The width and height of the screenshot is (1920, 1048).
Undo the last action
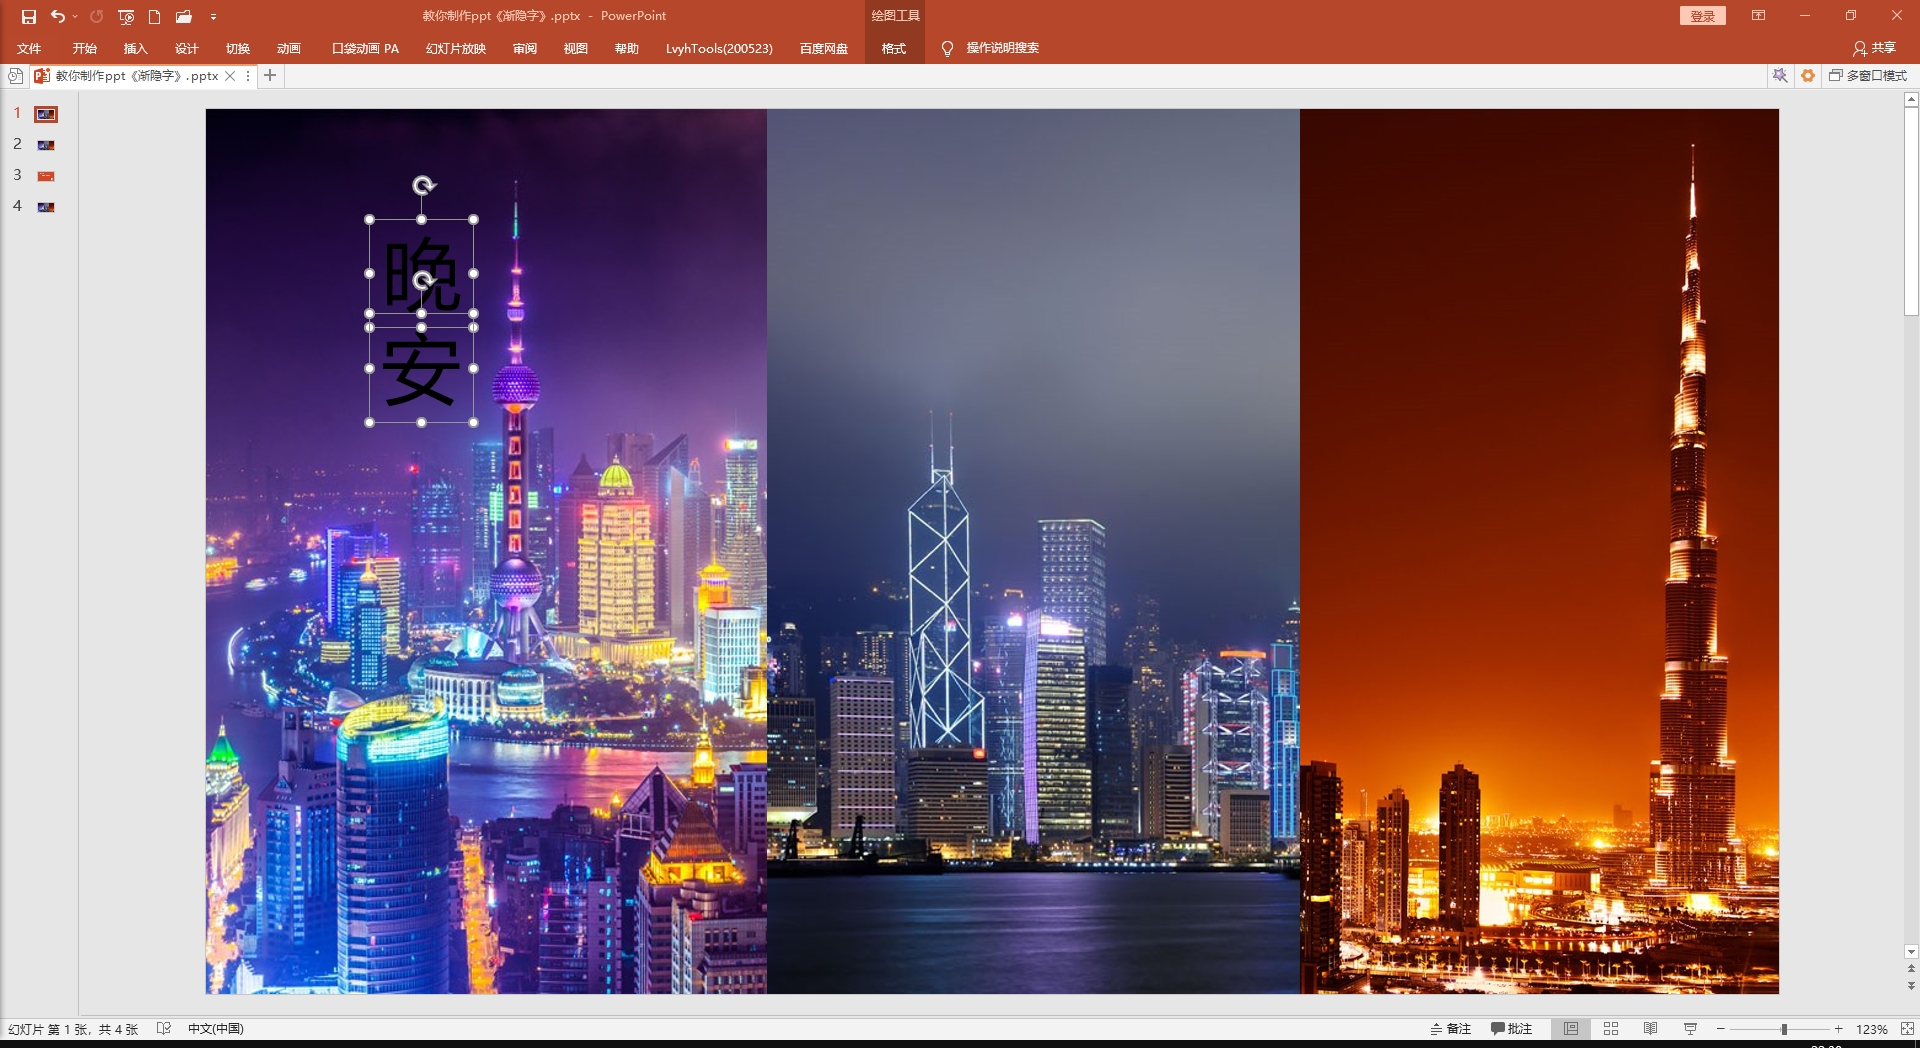point(58,16)
